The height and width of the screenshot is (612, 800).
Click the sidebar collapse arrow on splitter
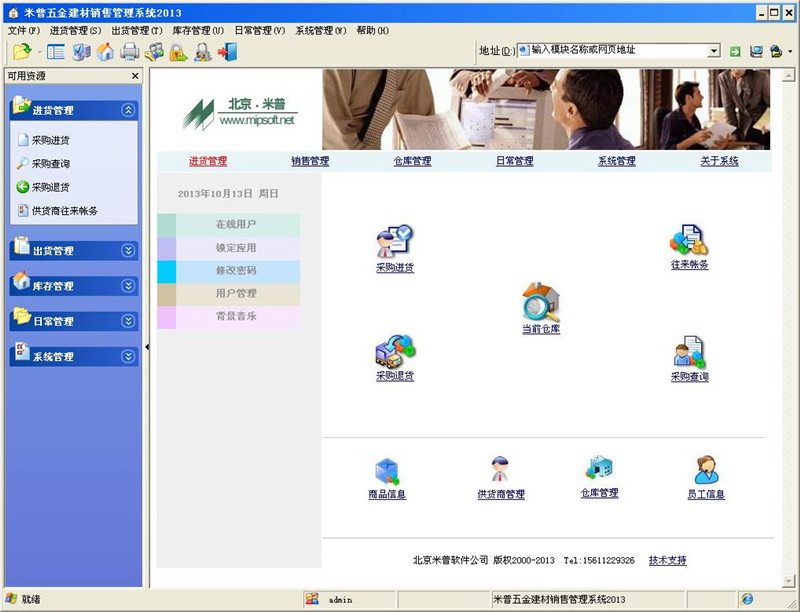(x=147, y=347)
